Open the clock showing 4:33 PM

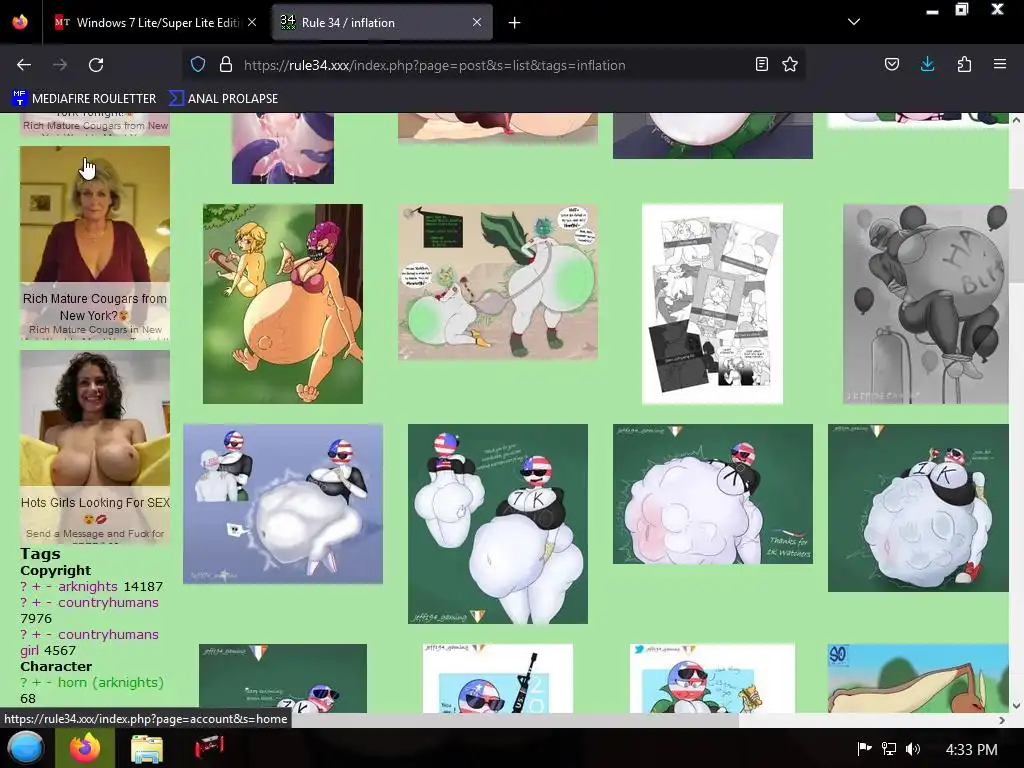[x=971, y=749]
